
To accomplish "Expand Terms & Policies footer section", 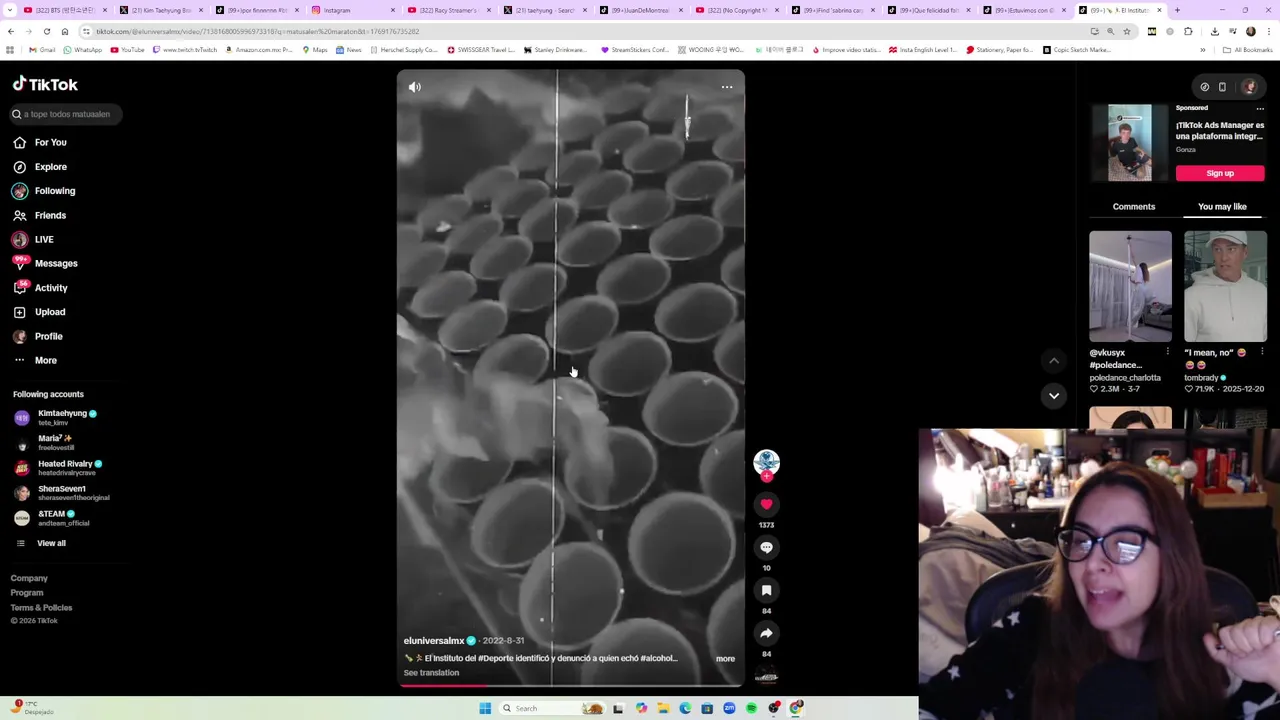I will pyautogui.click(x=41, y=608).
